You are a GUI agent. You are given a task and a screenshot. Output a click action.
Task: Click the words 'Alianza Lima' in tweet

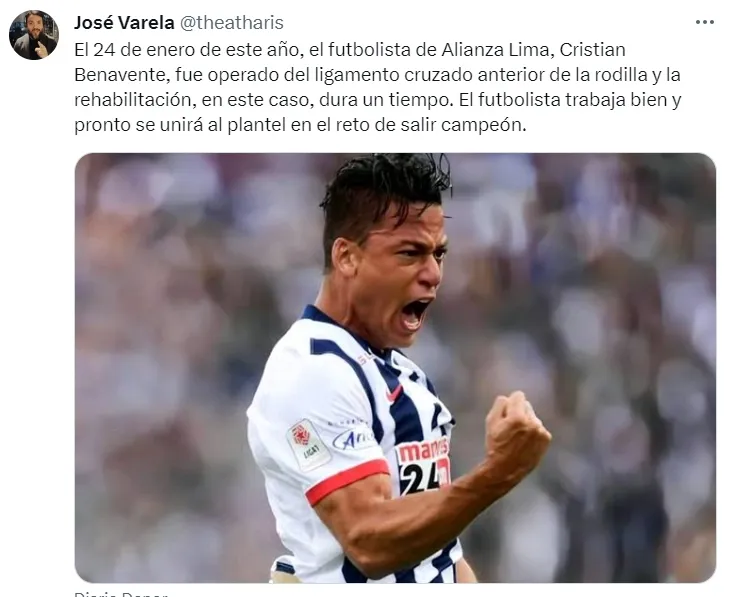[x=495, y=50]
